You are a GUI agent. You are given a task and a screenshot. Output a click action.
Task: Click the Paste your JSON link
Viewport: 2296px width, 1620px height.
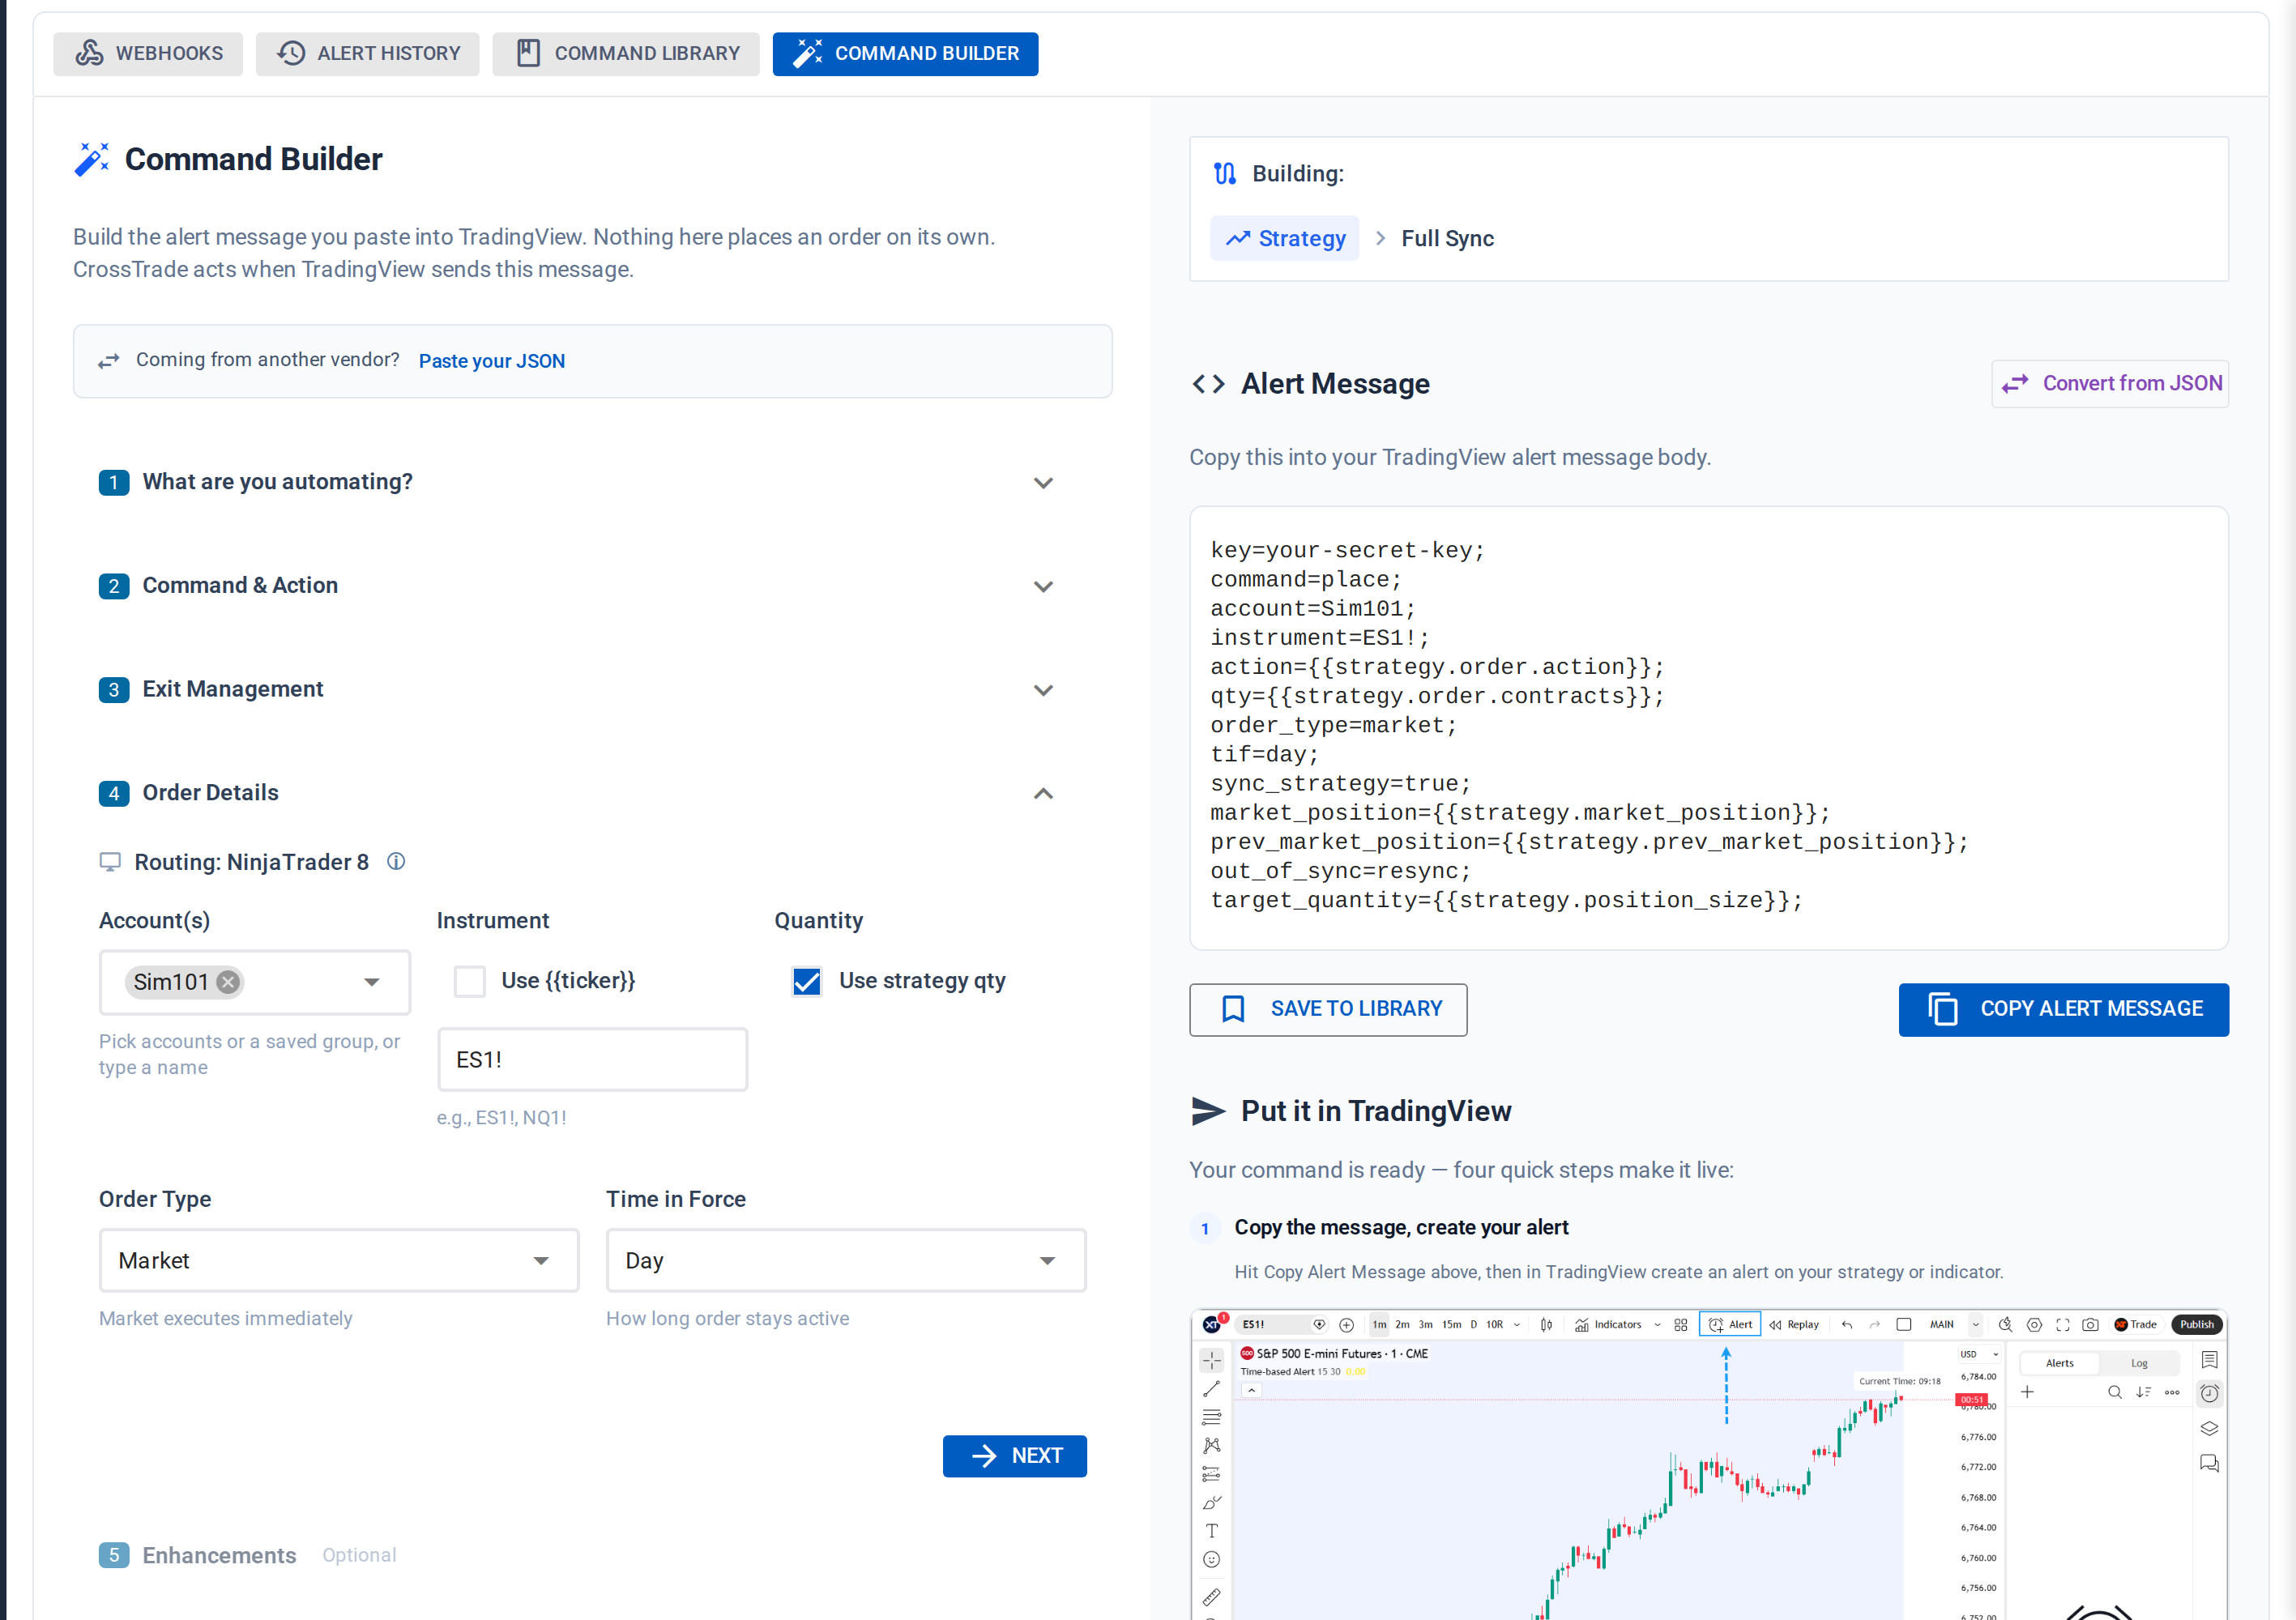491,361
